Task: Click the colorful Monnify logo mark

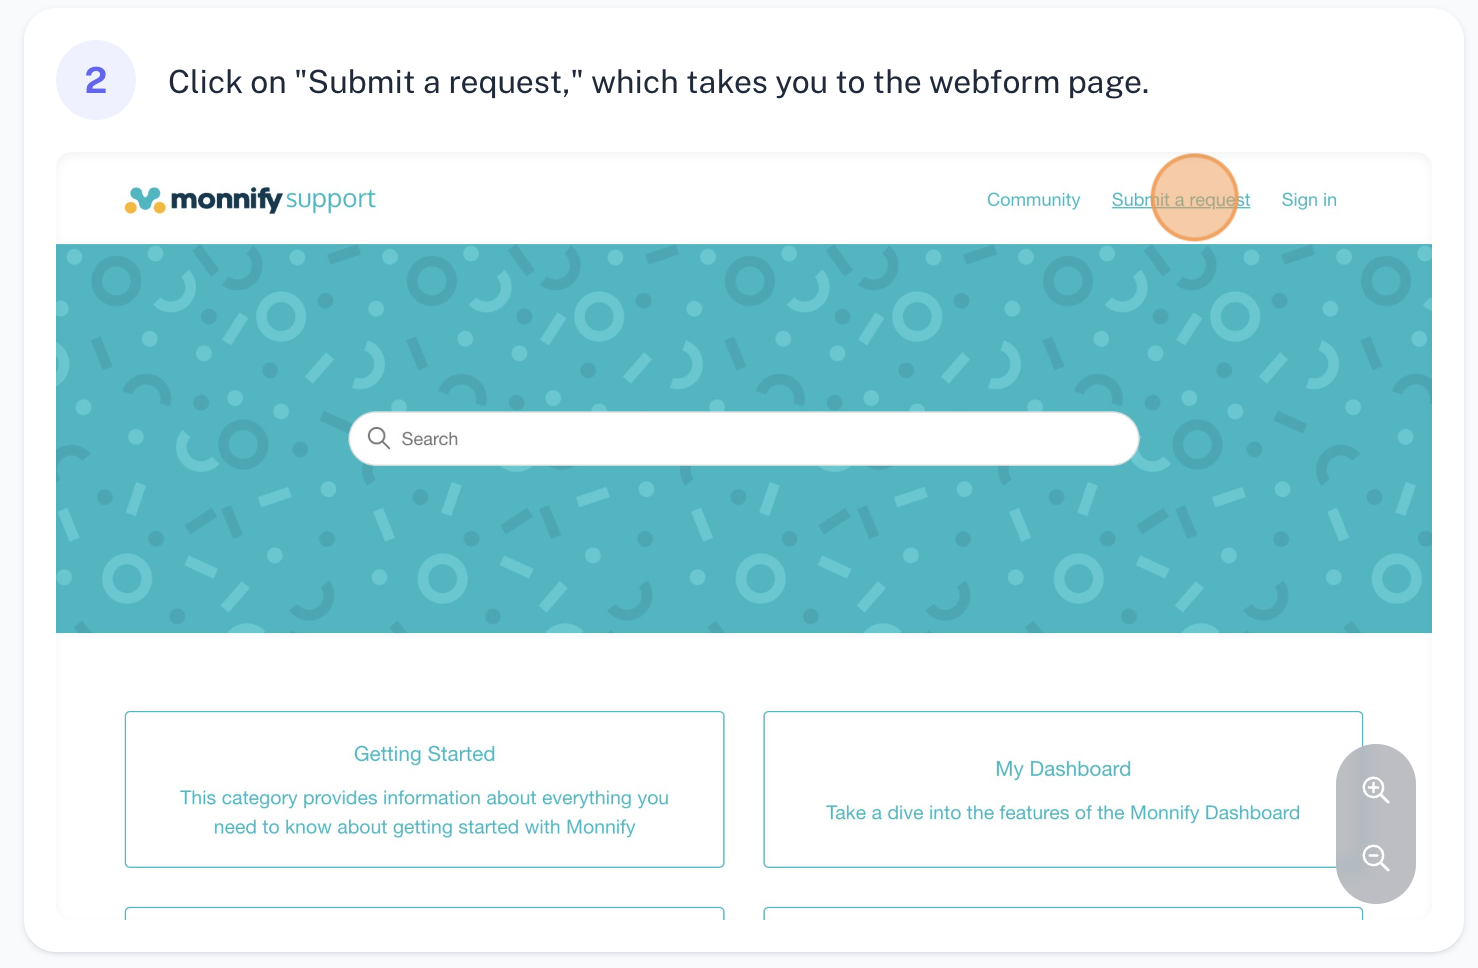Action: [x=145, y=200]
